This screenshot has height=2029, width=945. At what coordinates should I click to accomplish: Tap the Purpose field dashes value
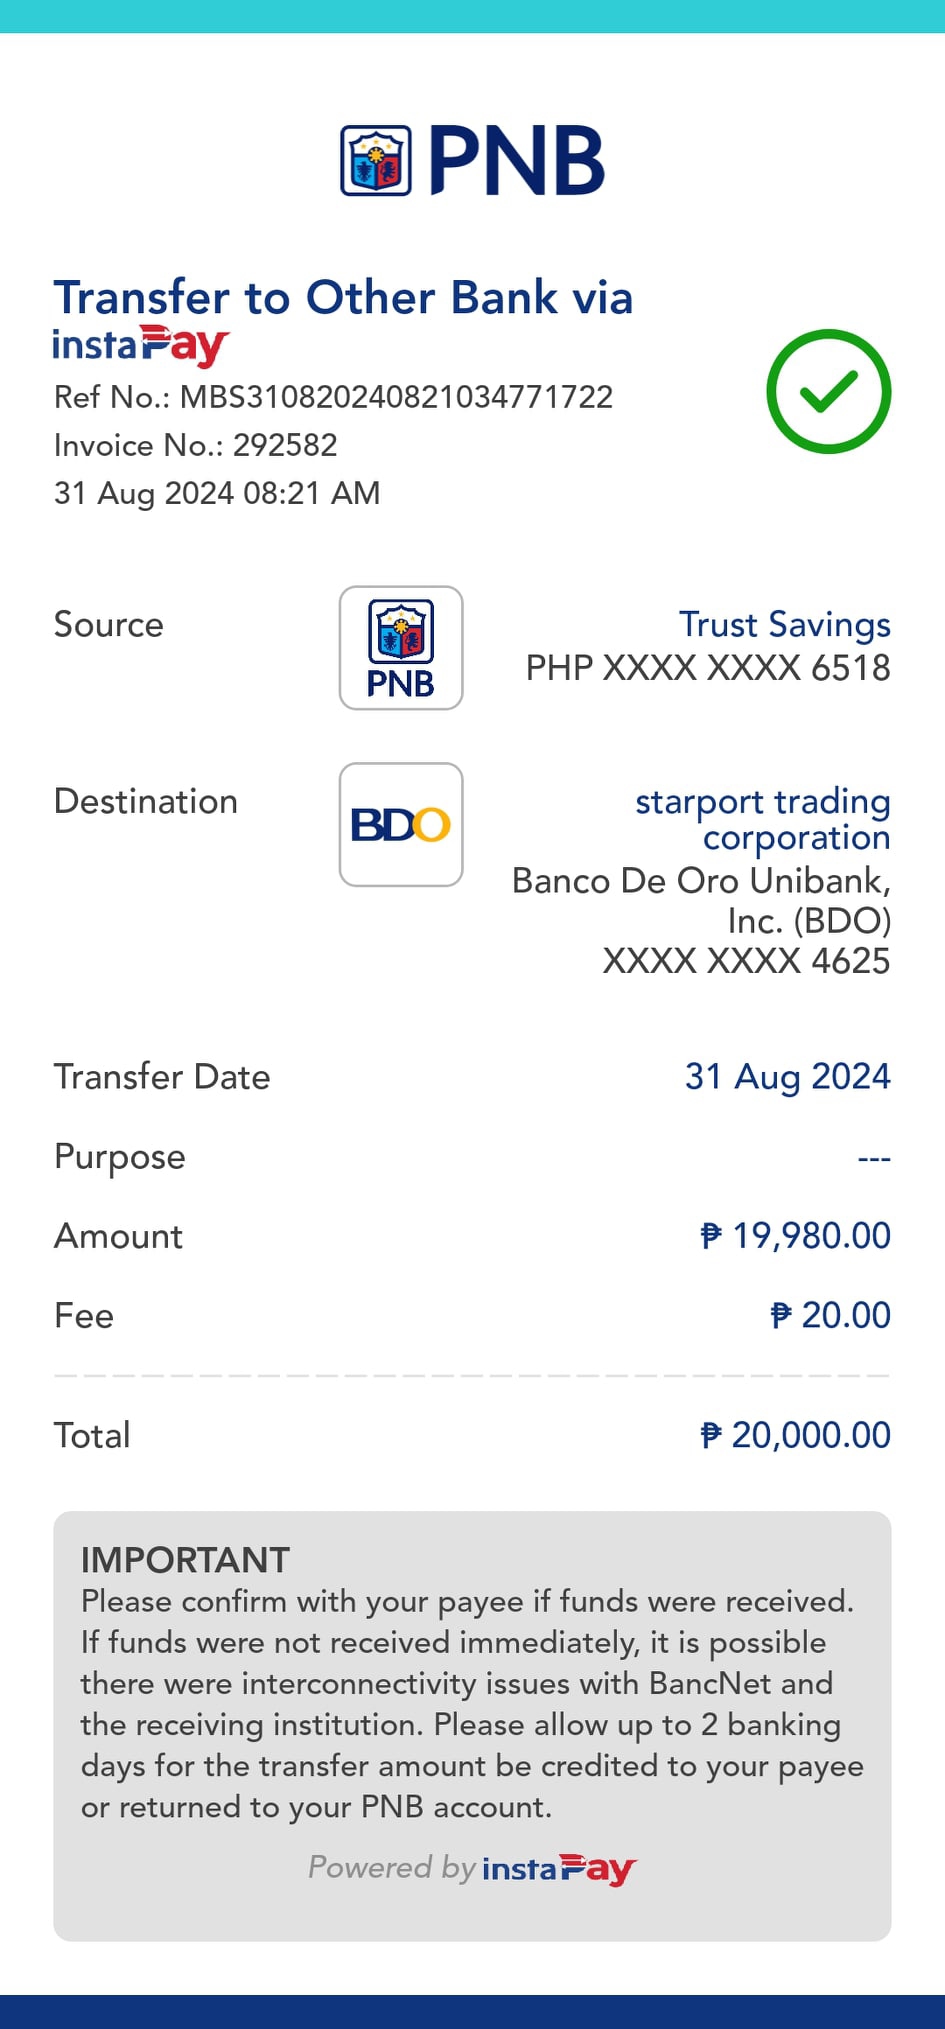pyautogui.click(x=873, y=1158)
